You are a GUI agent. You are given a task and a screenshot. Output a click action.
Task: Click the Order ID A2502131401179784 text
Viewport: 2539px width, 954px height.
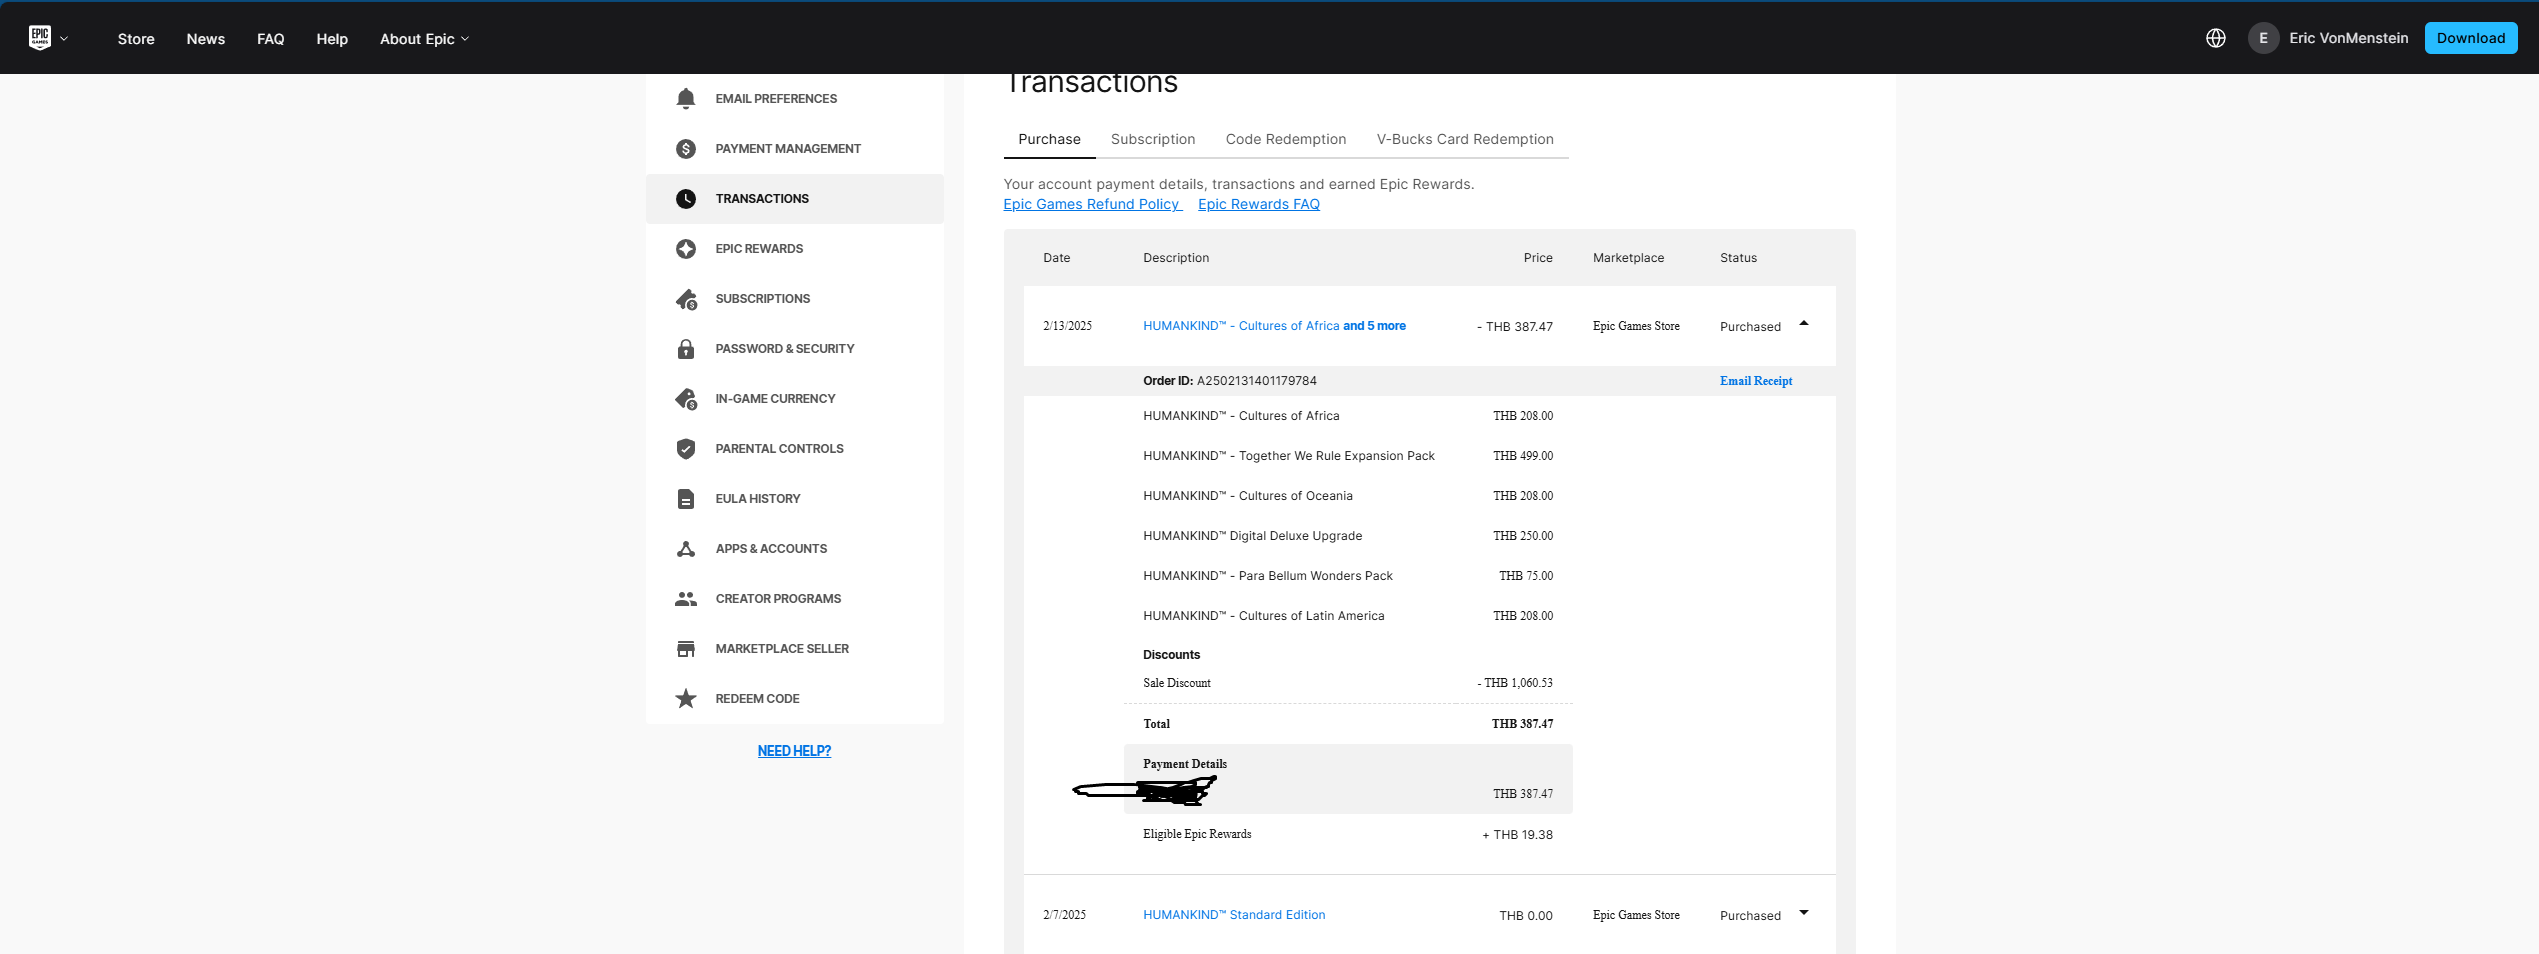pos(1230,381)
